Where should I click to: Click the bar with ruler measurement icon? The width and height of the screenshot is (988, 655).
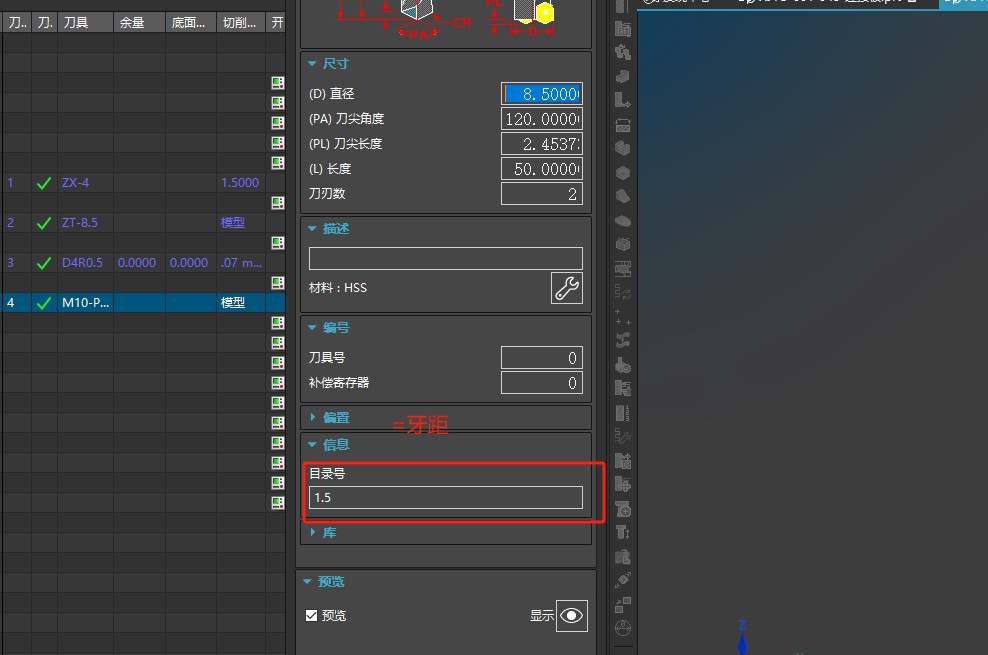click(623, 413)
